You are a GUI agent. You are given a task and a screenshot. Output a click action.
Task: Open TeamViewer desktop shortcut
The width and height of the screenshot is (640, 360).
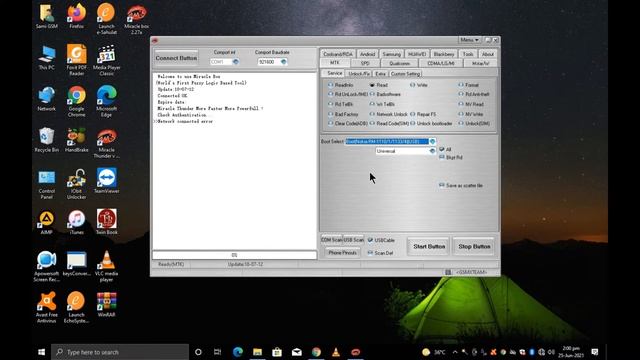tap(107, 181)
